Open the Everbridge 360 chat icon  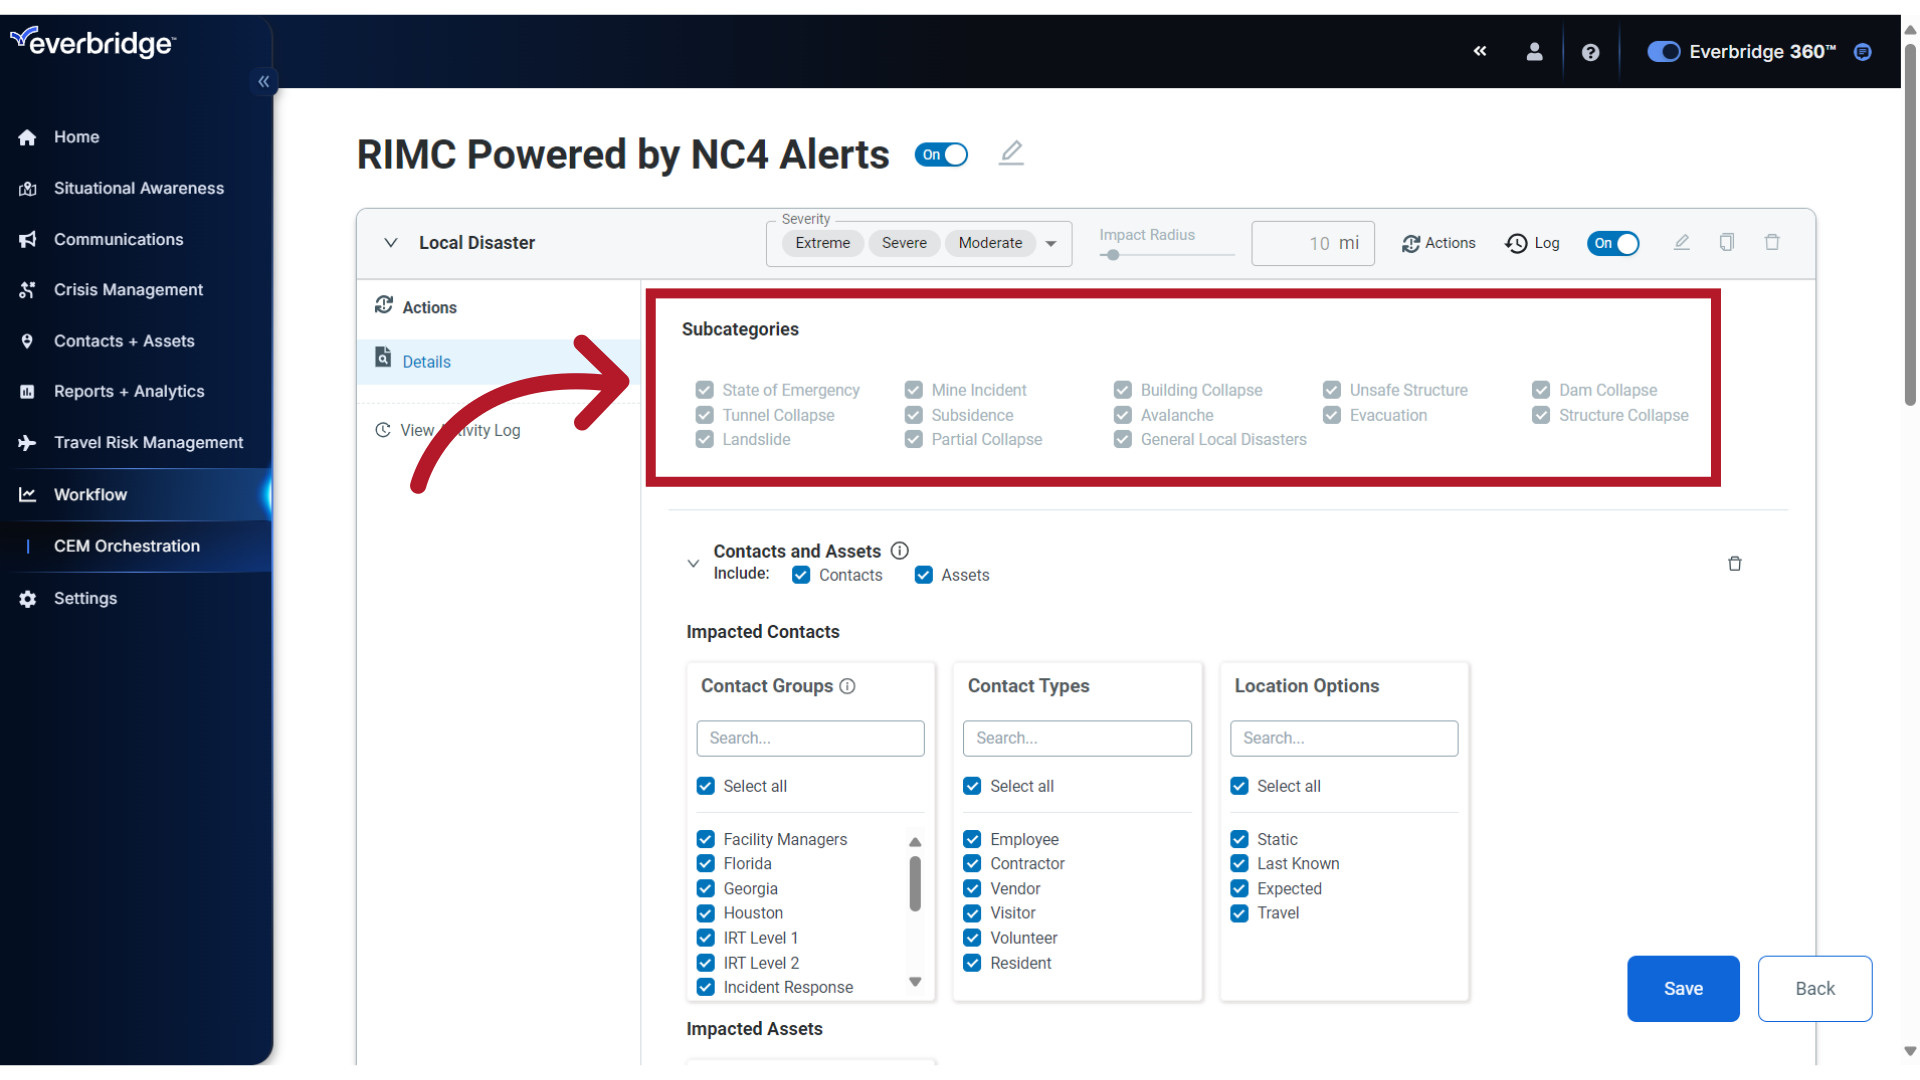click(x=1862, y=52)
